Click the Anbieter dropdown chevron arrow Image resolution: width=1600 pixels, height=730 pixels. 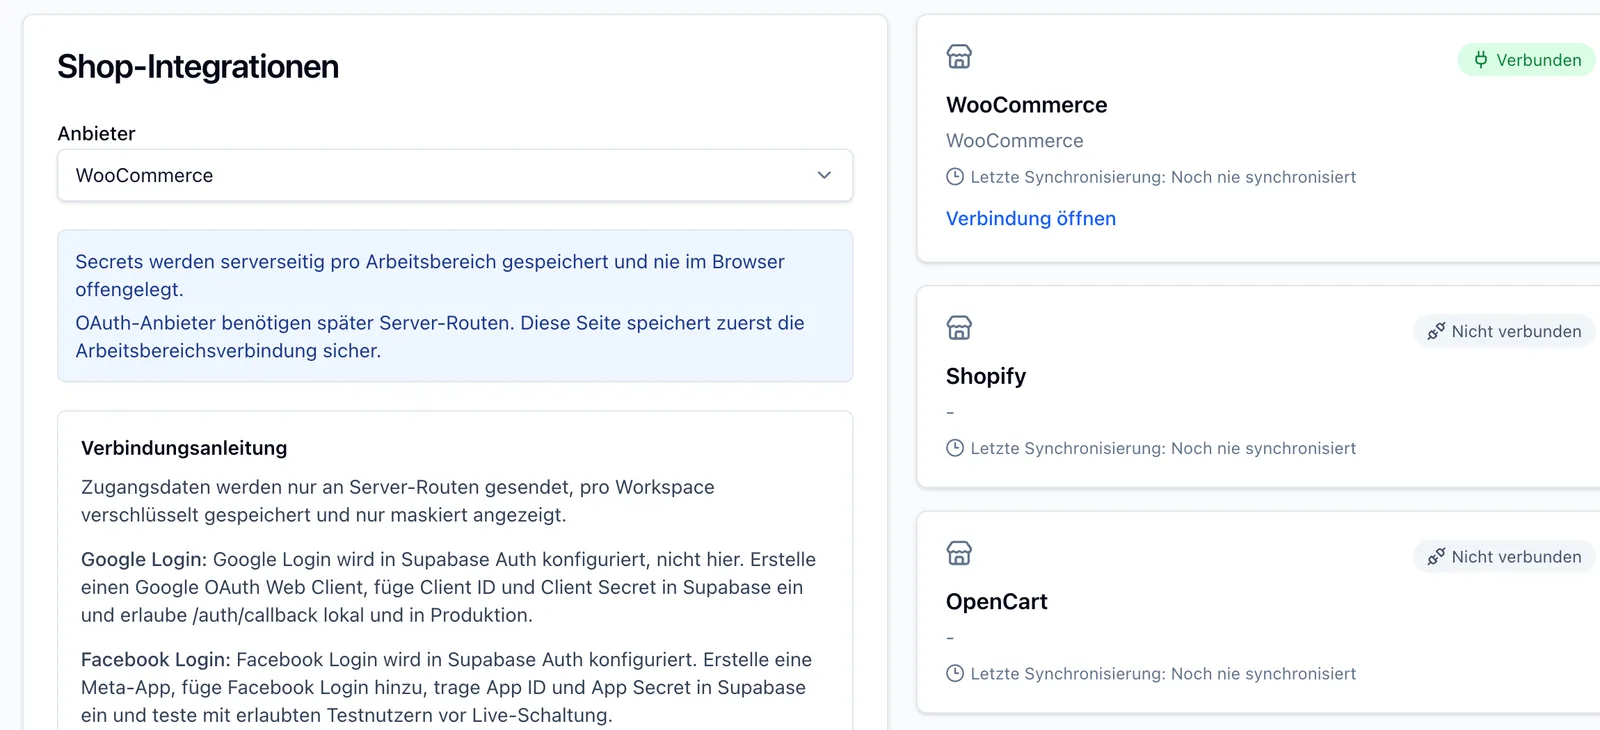tap(824, 176)
